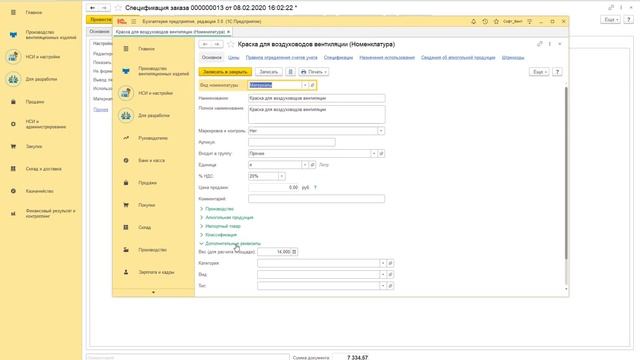This screenshot has height=360, width=640.
Task: Open favorites star in front window title bar
Action: click(496, 22)
